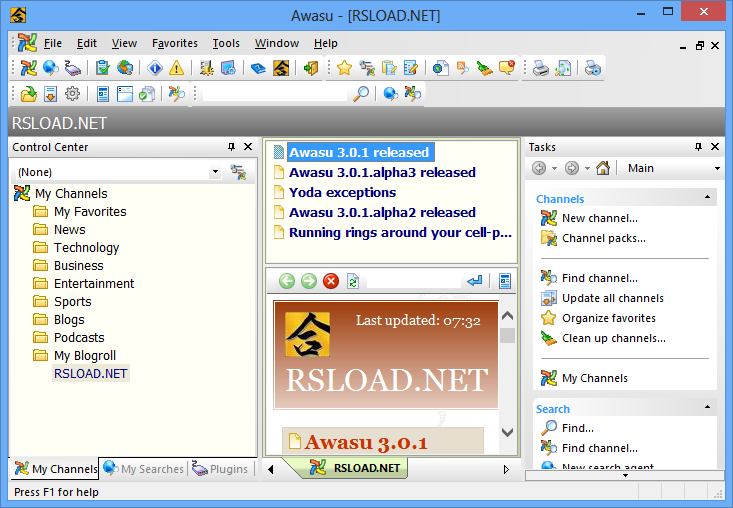Click the exit door toolbar icon
The image size is (733, 508).
310,68
